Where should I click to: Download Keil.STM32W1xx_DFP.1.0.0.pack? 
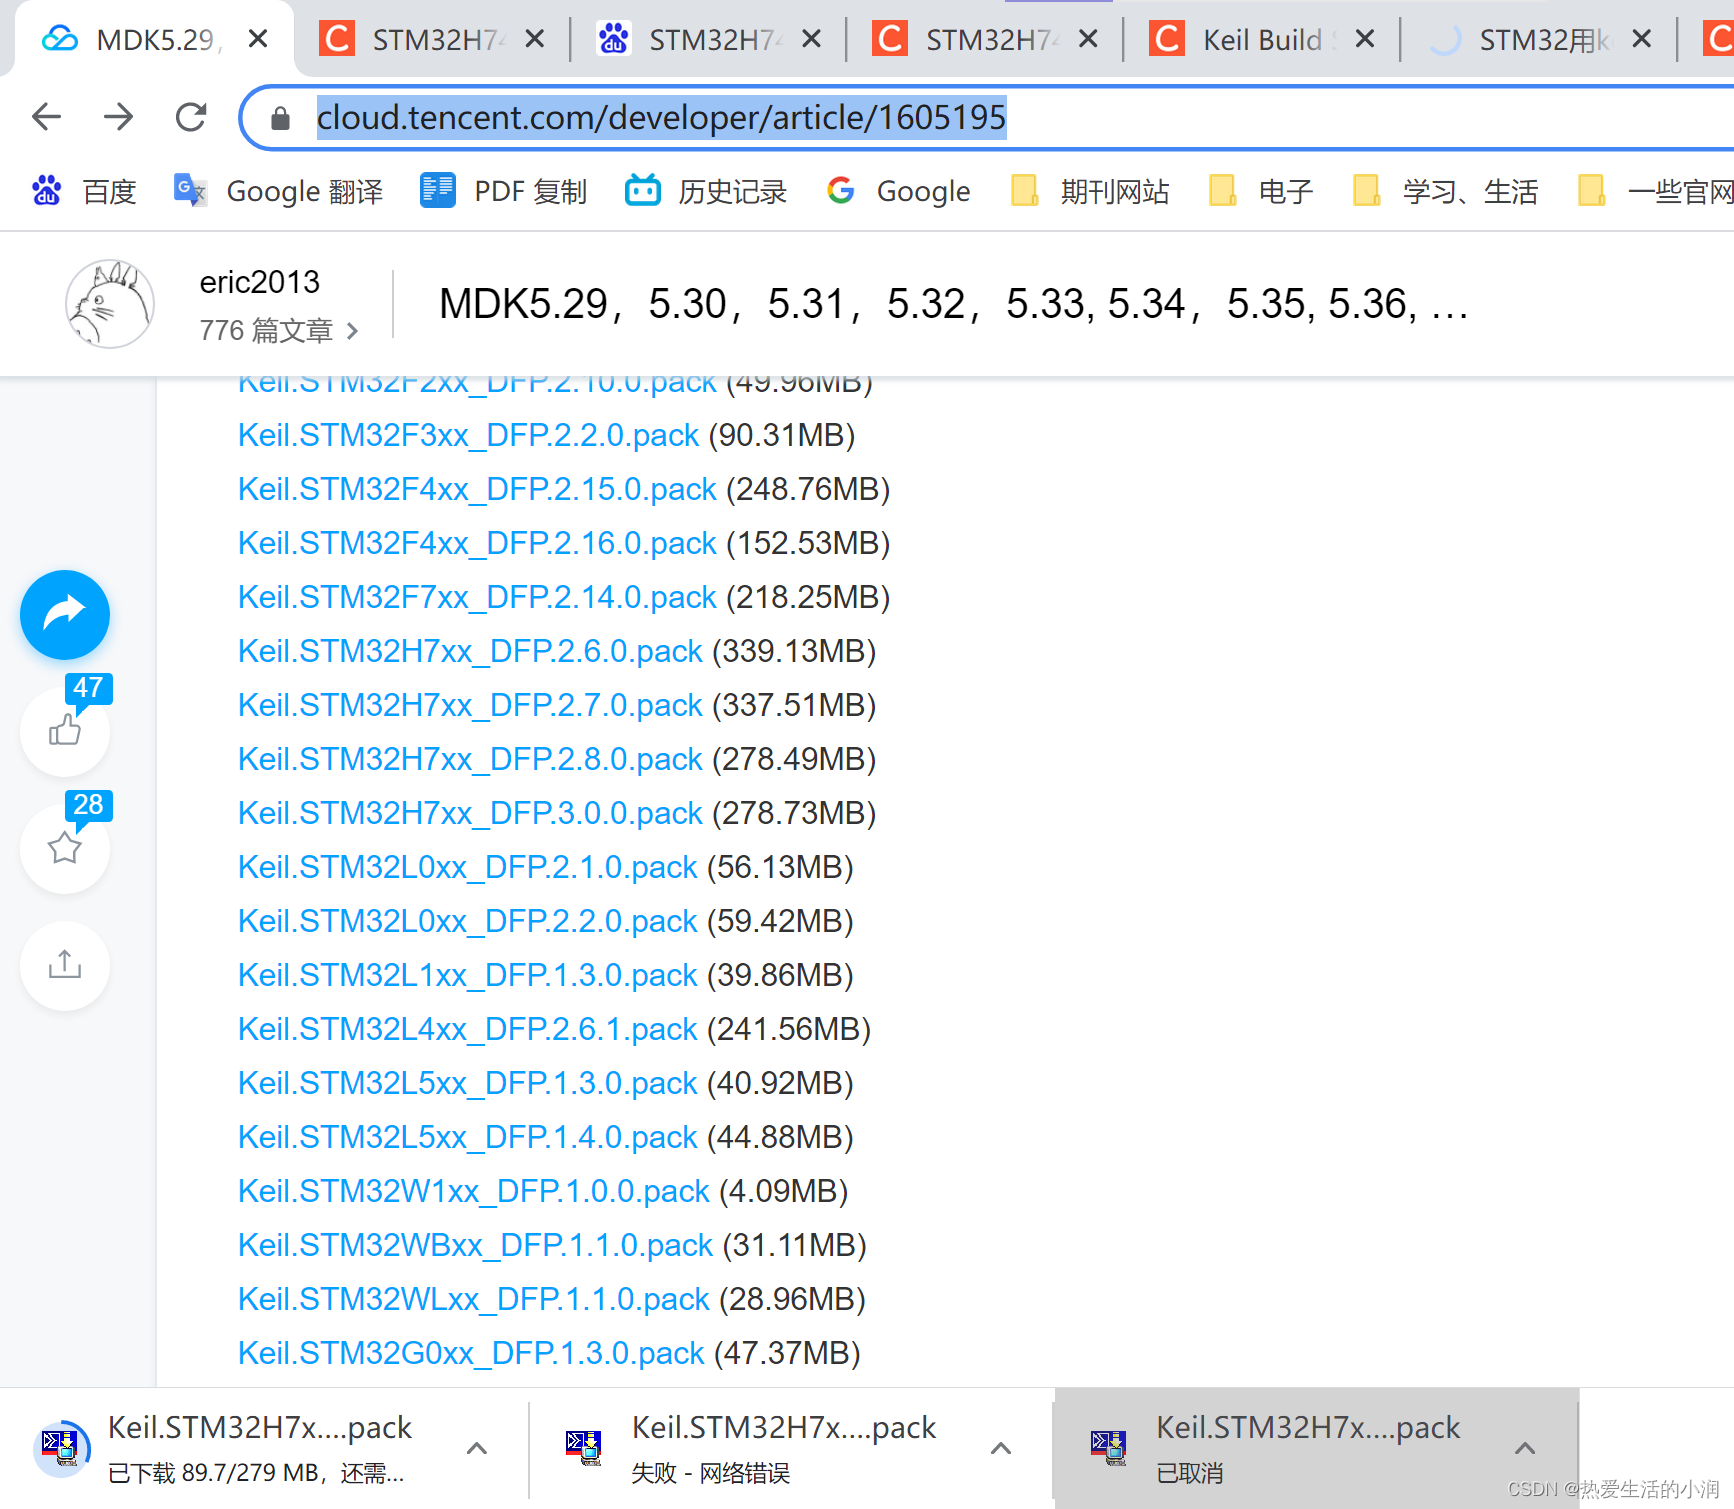[x=473, y=1191]
